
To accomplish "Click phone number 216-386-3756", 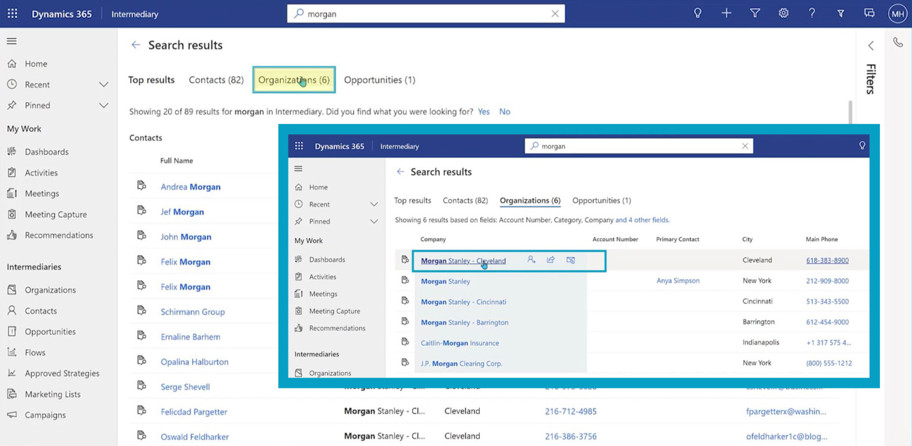I will point(571,437).
